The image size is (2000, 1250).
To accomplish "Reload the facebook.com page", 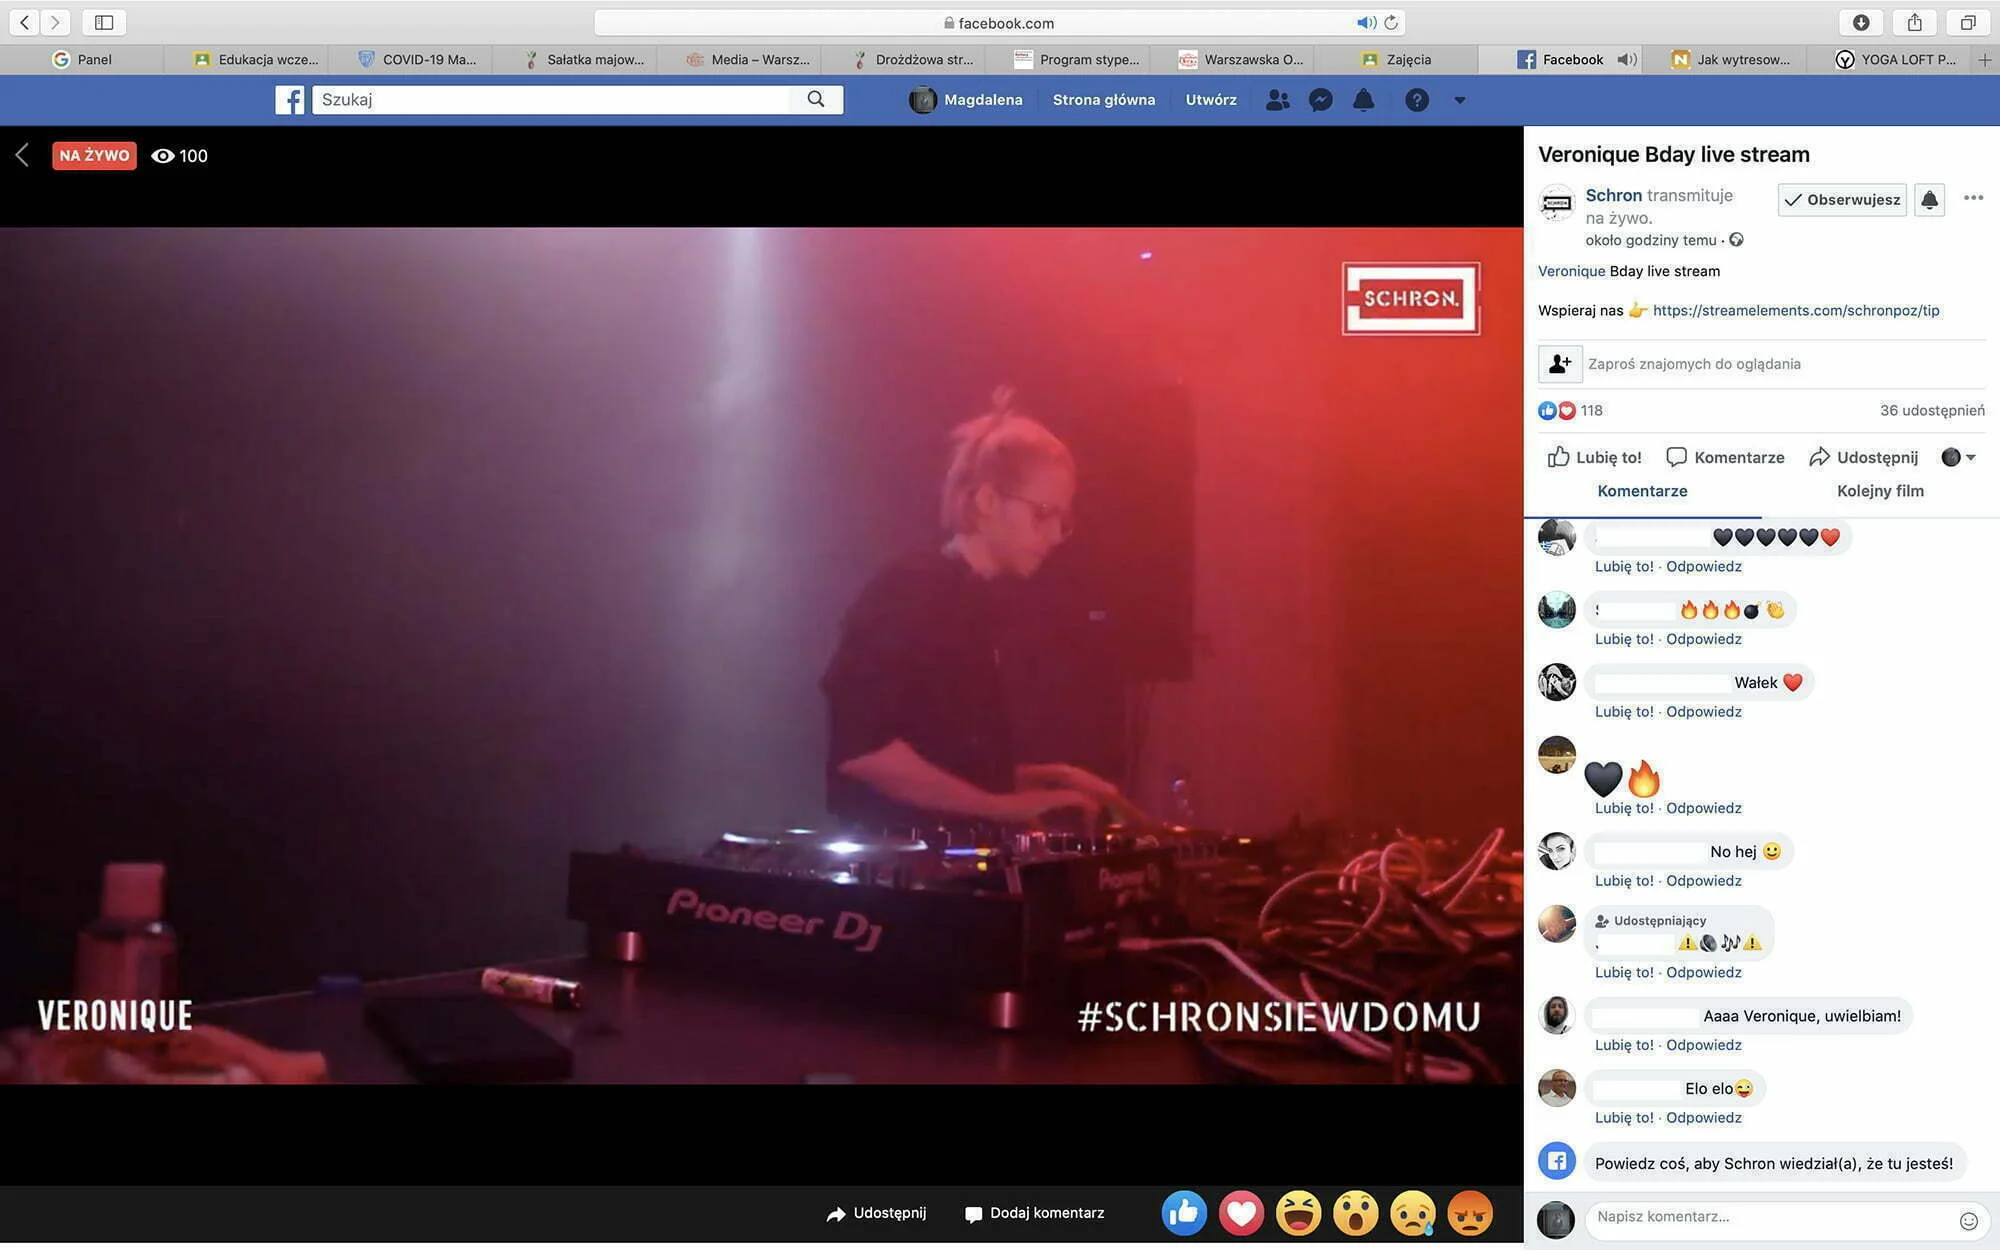I will pos(1391,22).
